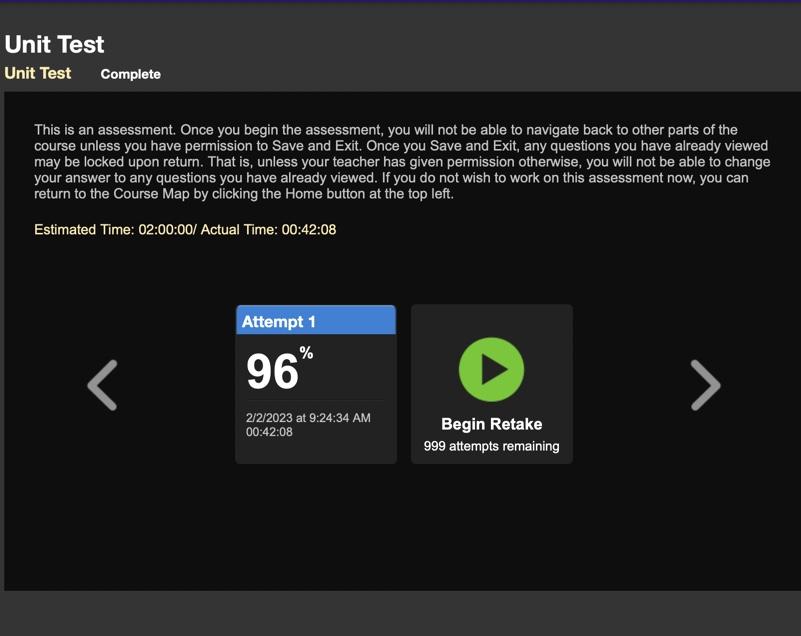
Task: Click the purple bar at the page top
Action: (400, 1)
